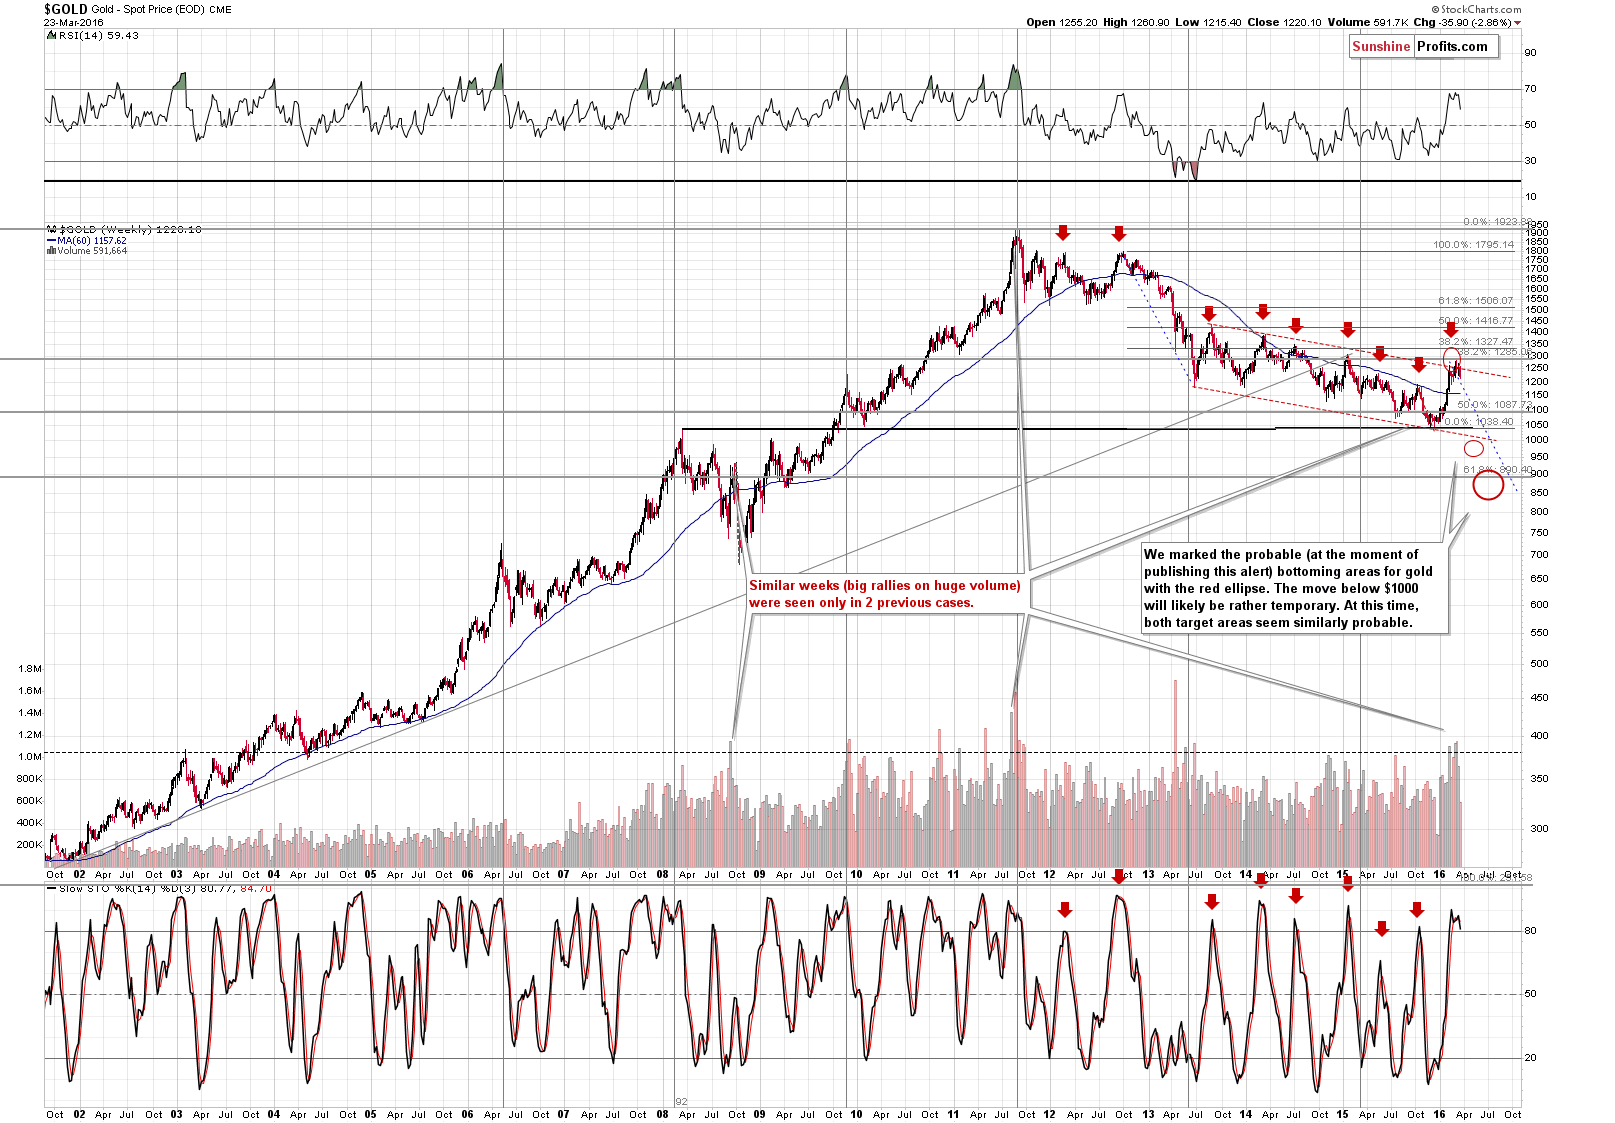Click the 50.0%: 1416.77 Fibonacci label
1615x1123 pixels.
[1476, 321]
